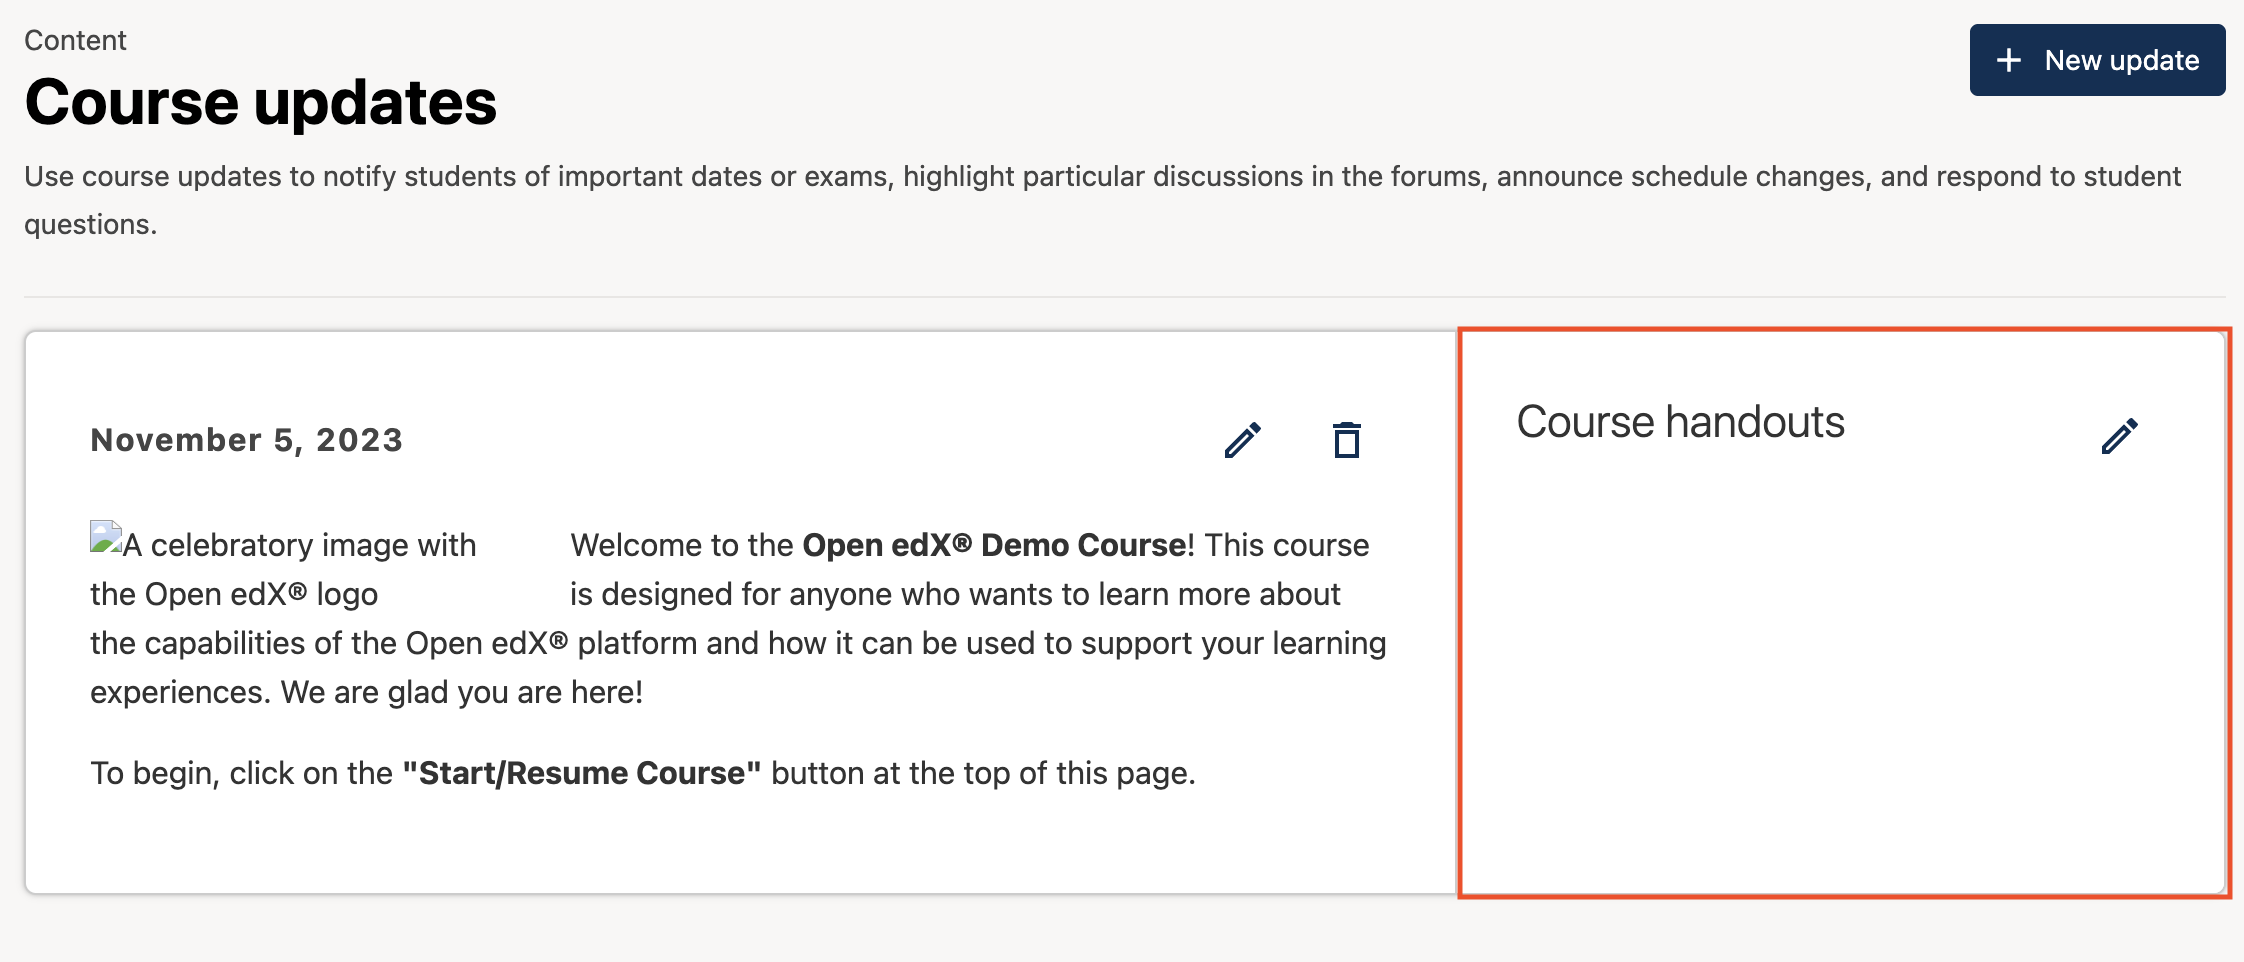Click the broken celebratory image icon
The width and height of the screenshot is (2244, 962).
(x=105, y=538)
